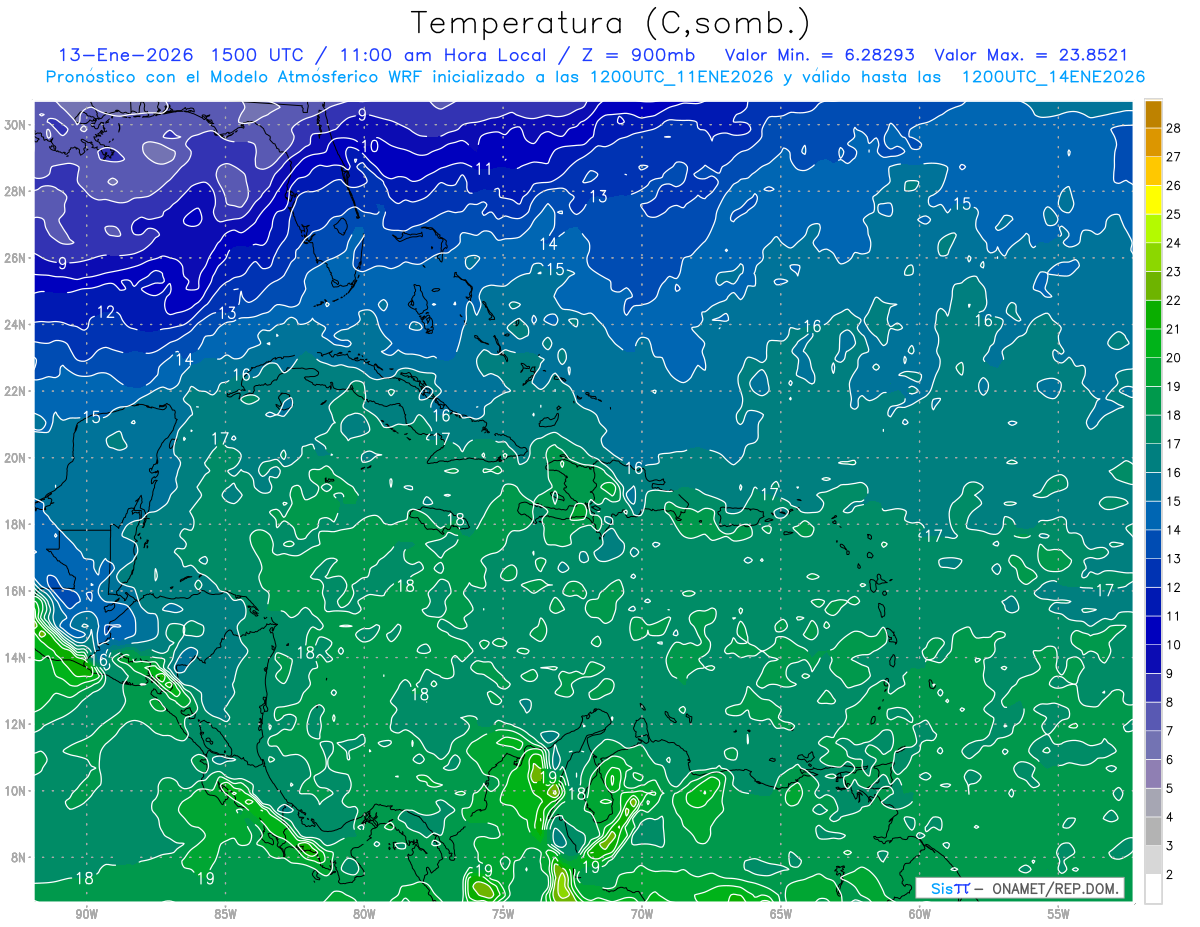This screenshot has width=1200, height=927.
Task: Click the "10" contour label on the map
Action: (x=369, y=146)
